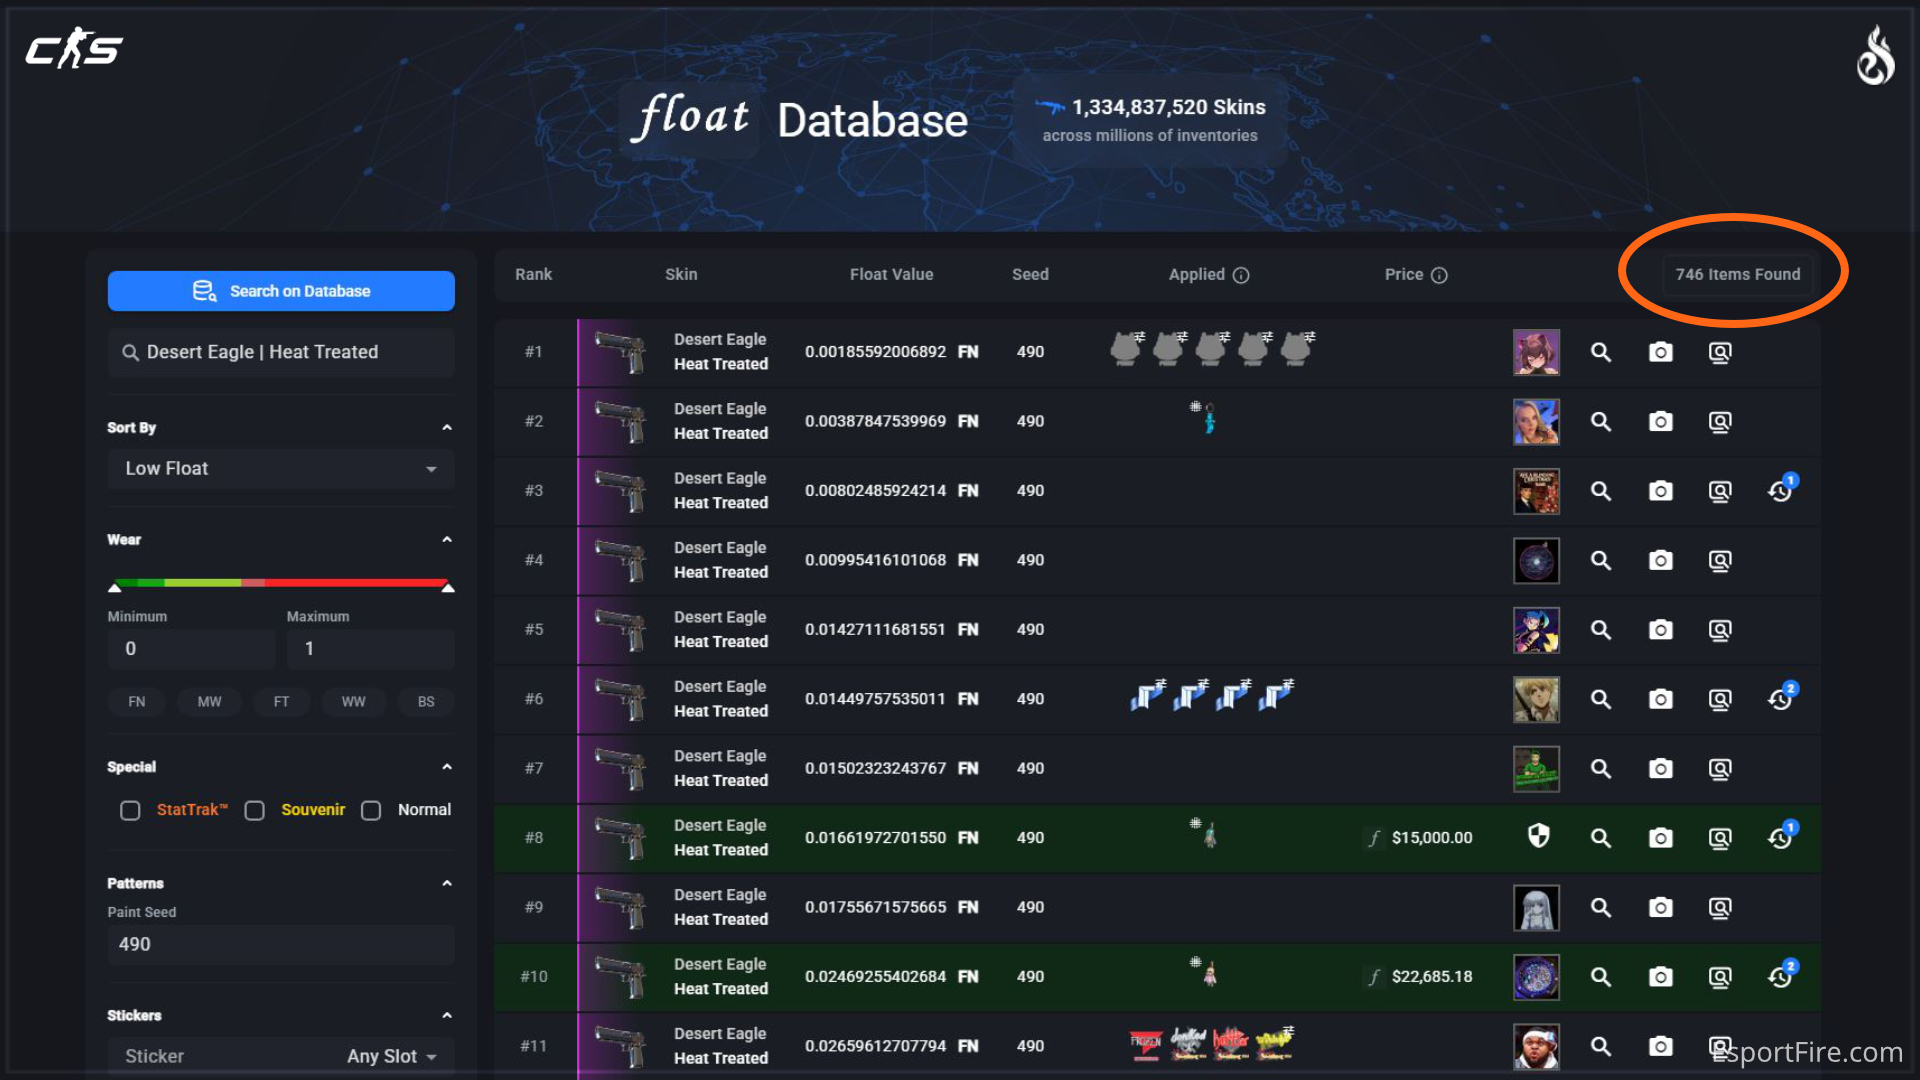This screenshot has height=1080, width=1920.
Task: Open owner avatar for rank #1 row
Action: [x=1536, y=352]
